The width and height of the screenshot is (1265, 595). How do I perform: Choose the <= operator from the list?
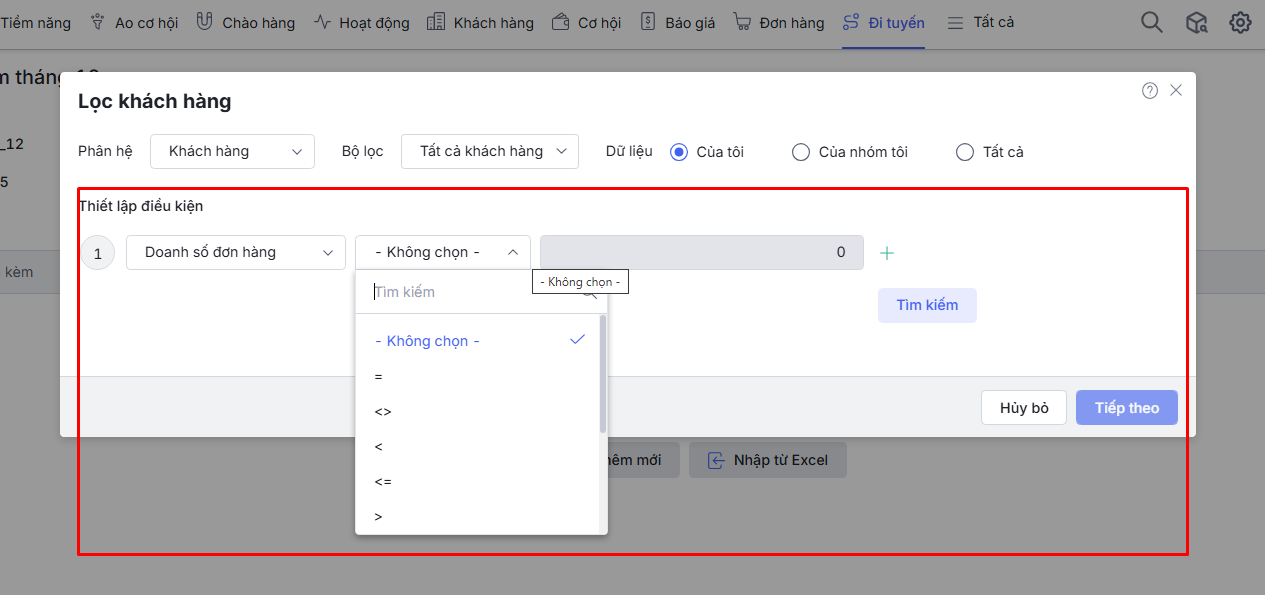[x=383, y=482]
